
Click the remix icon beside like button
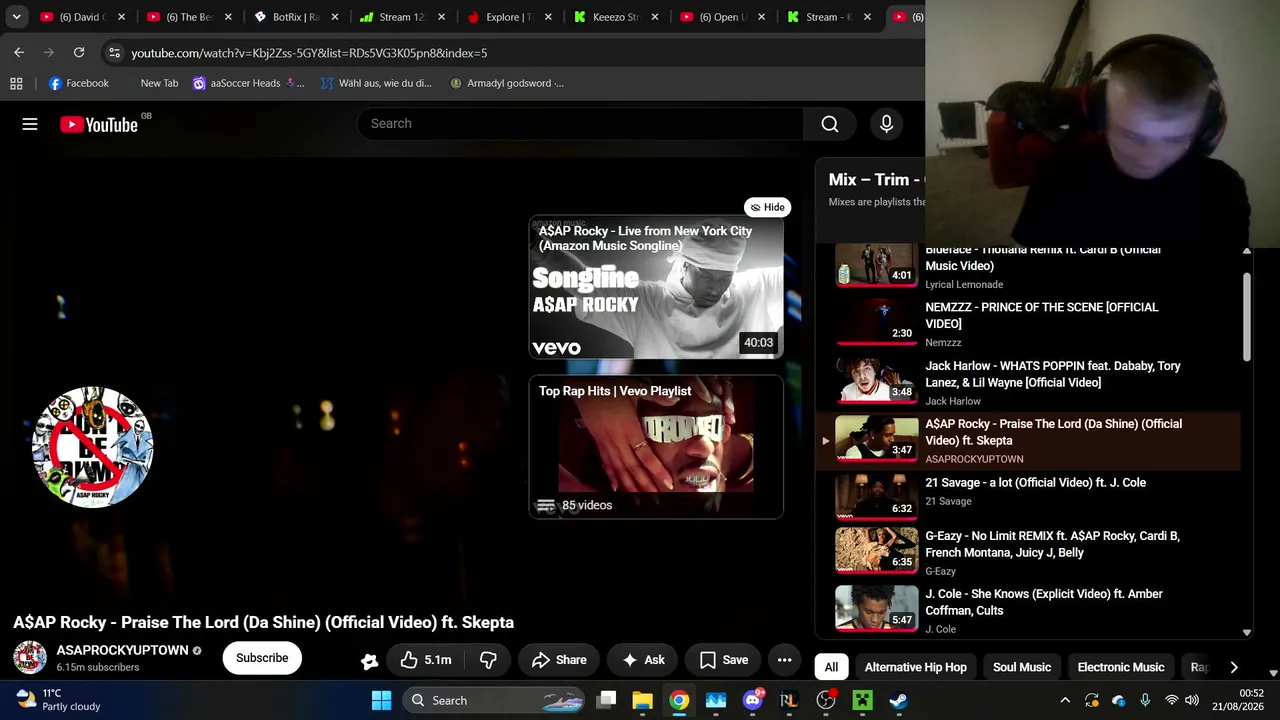pyautogui.click(x=370, y=660)
